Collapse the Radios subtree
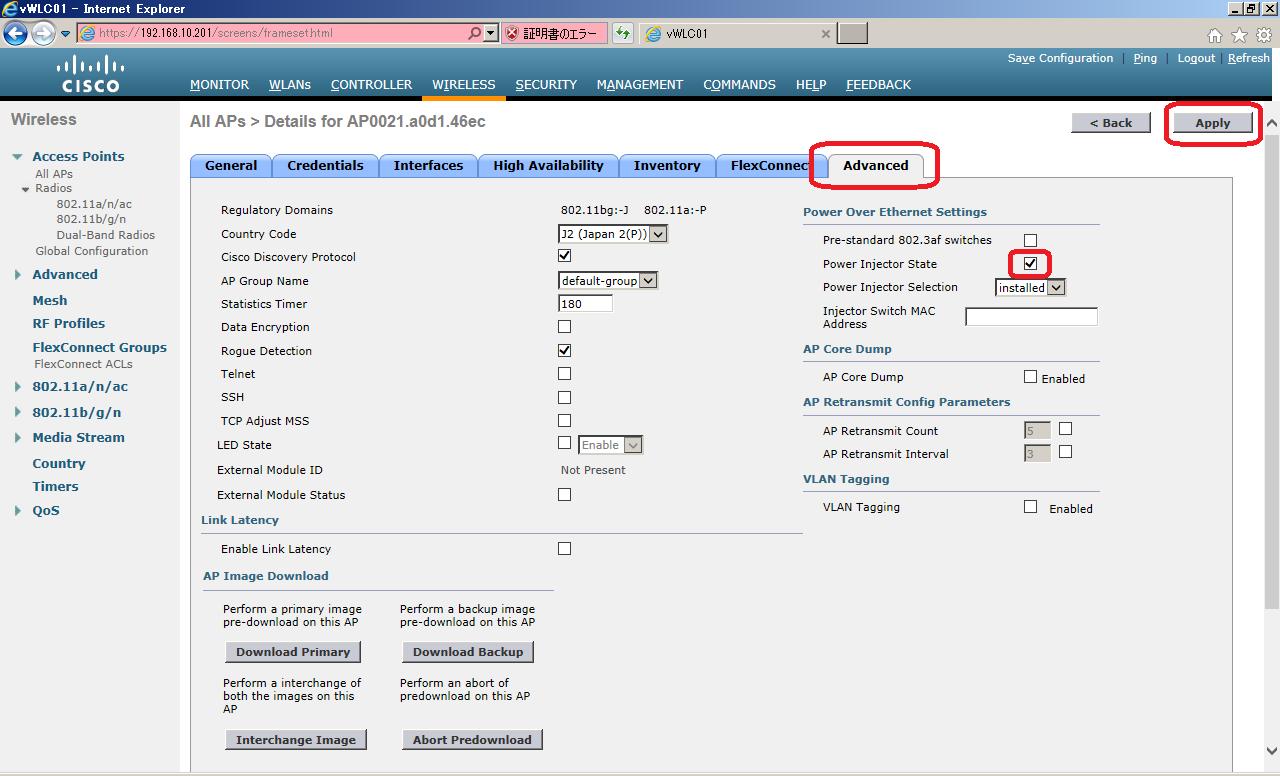 [x=26, y=189]
